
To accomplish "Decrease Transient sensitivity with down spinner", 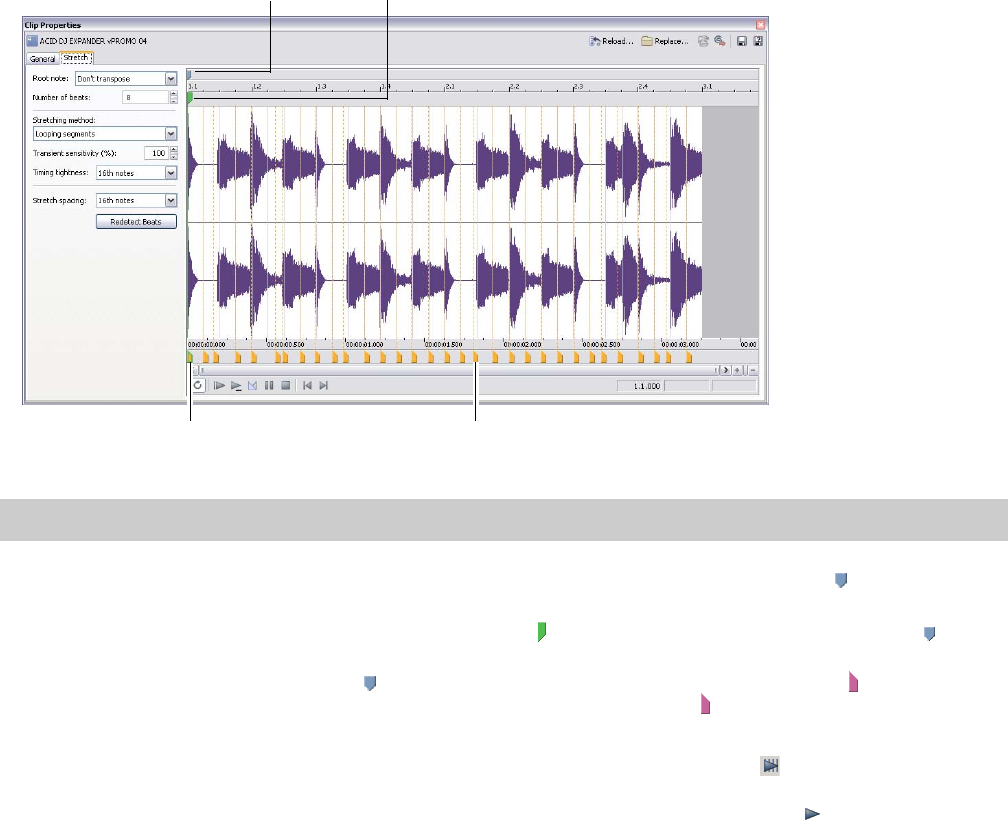I will [x=174, y=156].
